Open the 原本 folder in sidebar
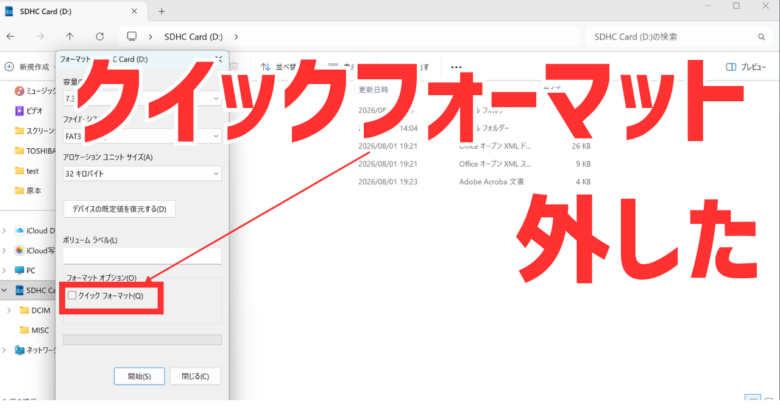This screenshot has height=410, width=780. click(28, 191)
